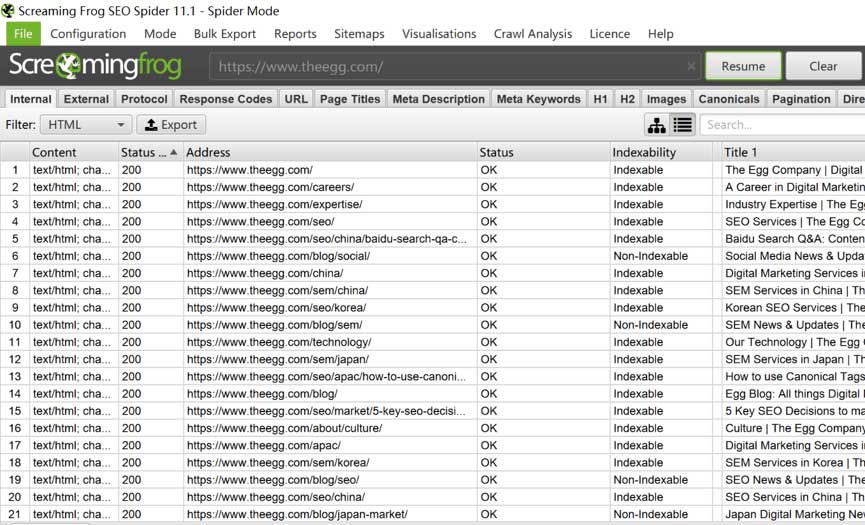Image resolution: width=865 pixels, height=525 pixels.
Task: Click row number 14
Action: coord(15,394)
